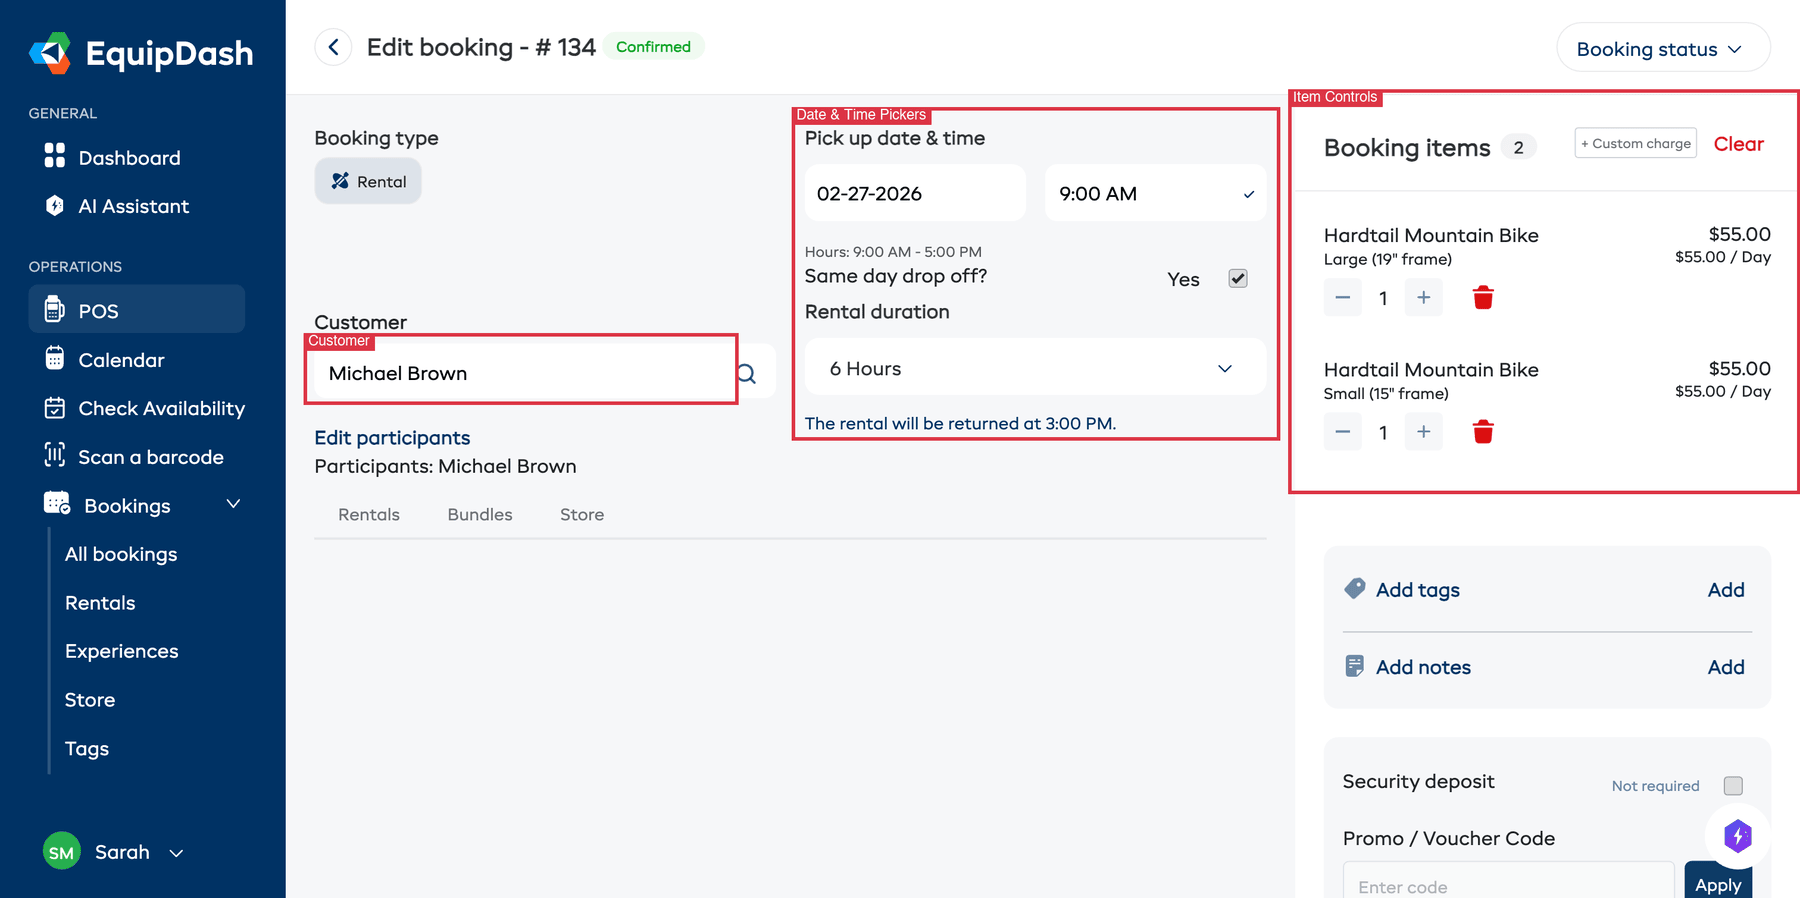This screenshot has width=1800, height=898.
Task: Open the Rental duration 6 Hours dropdown
Action: tap(1035, 368)
